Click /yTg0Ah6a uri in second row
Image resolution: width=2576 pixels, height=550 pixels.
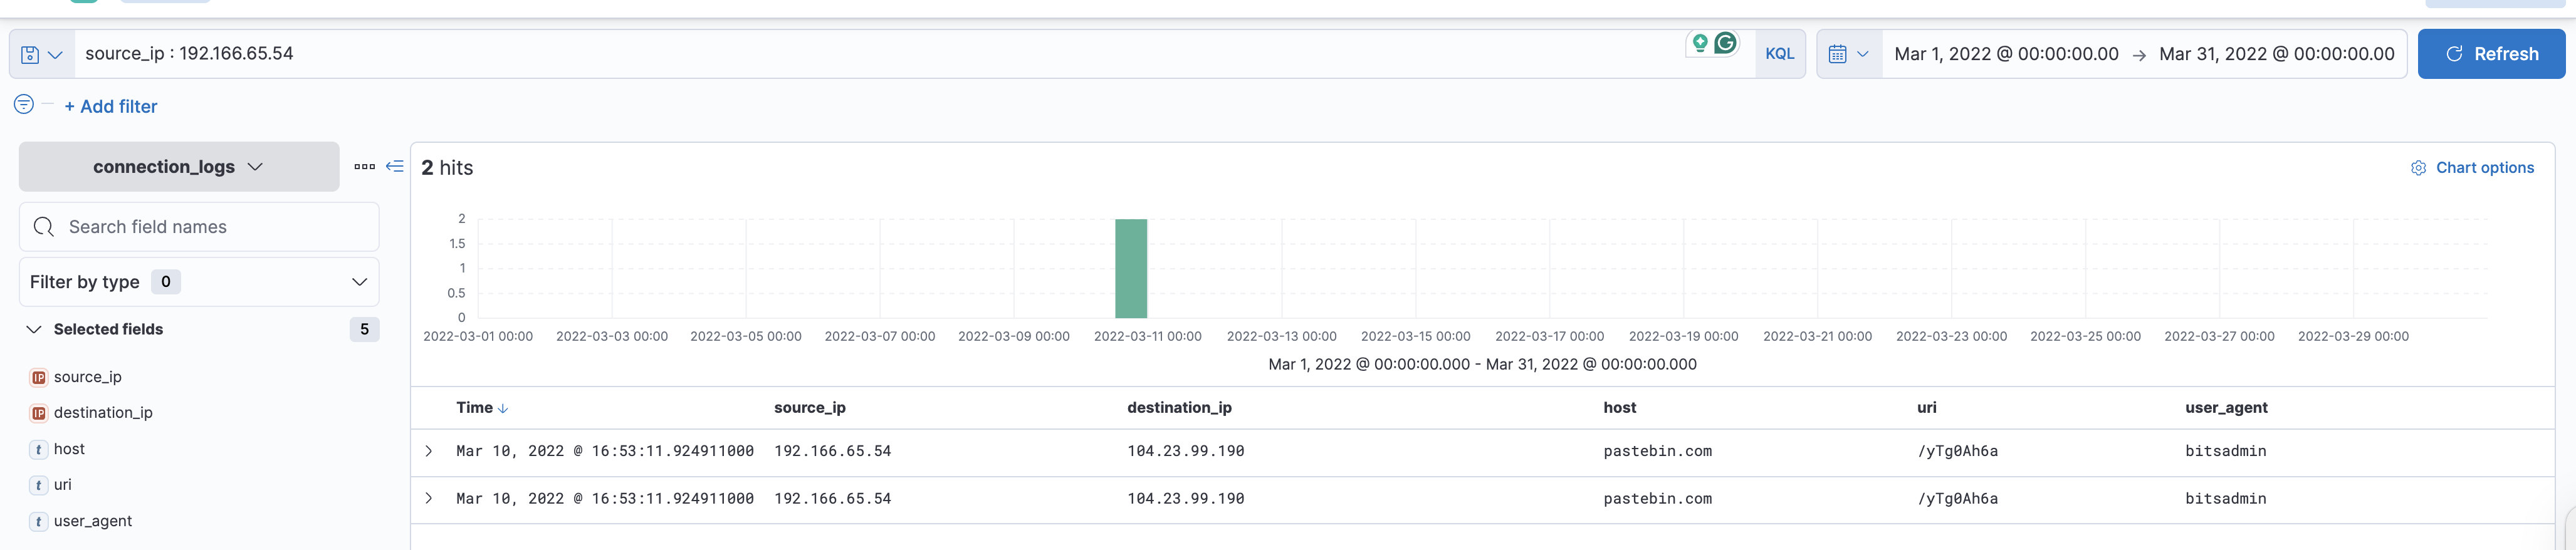(1957, 498)
